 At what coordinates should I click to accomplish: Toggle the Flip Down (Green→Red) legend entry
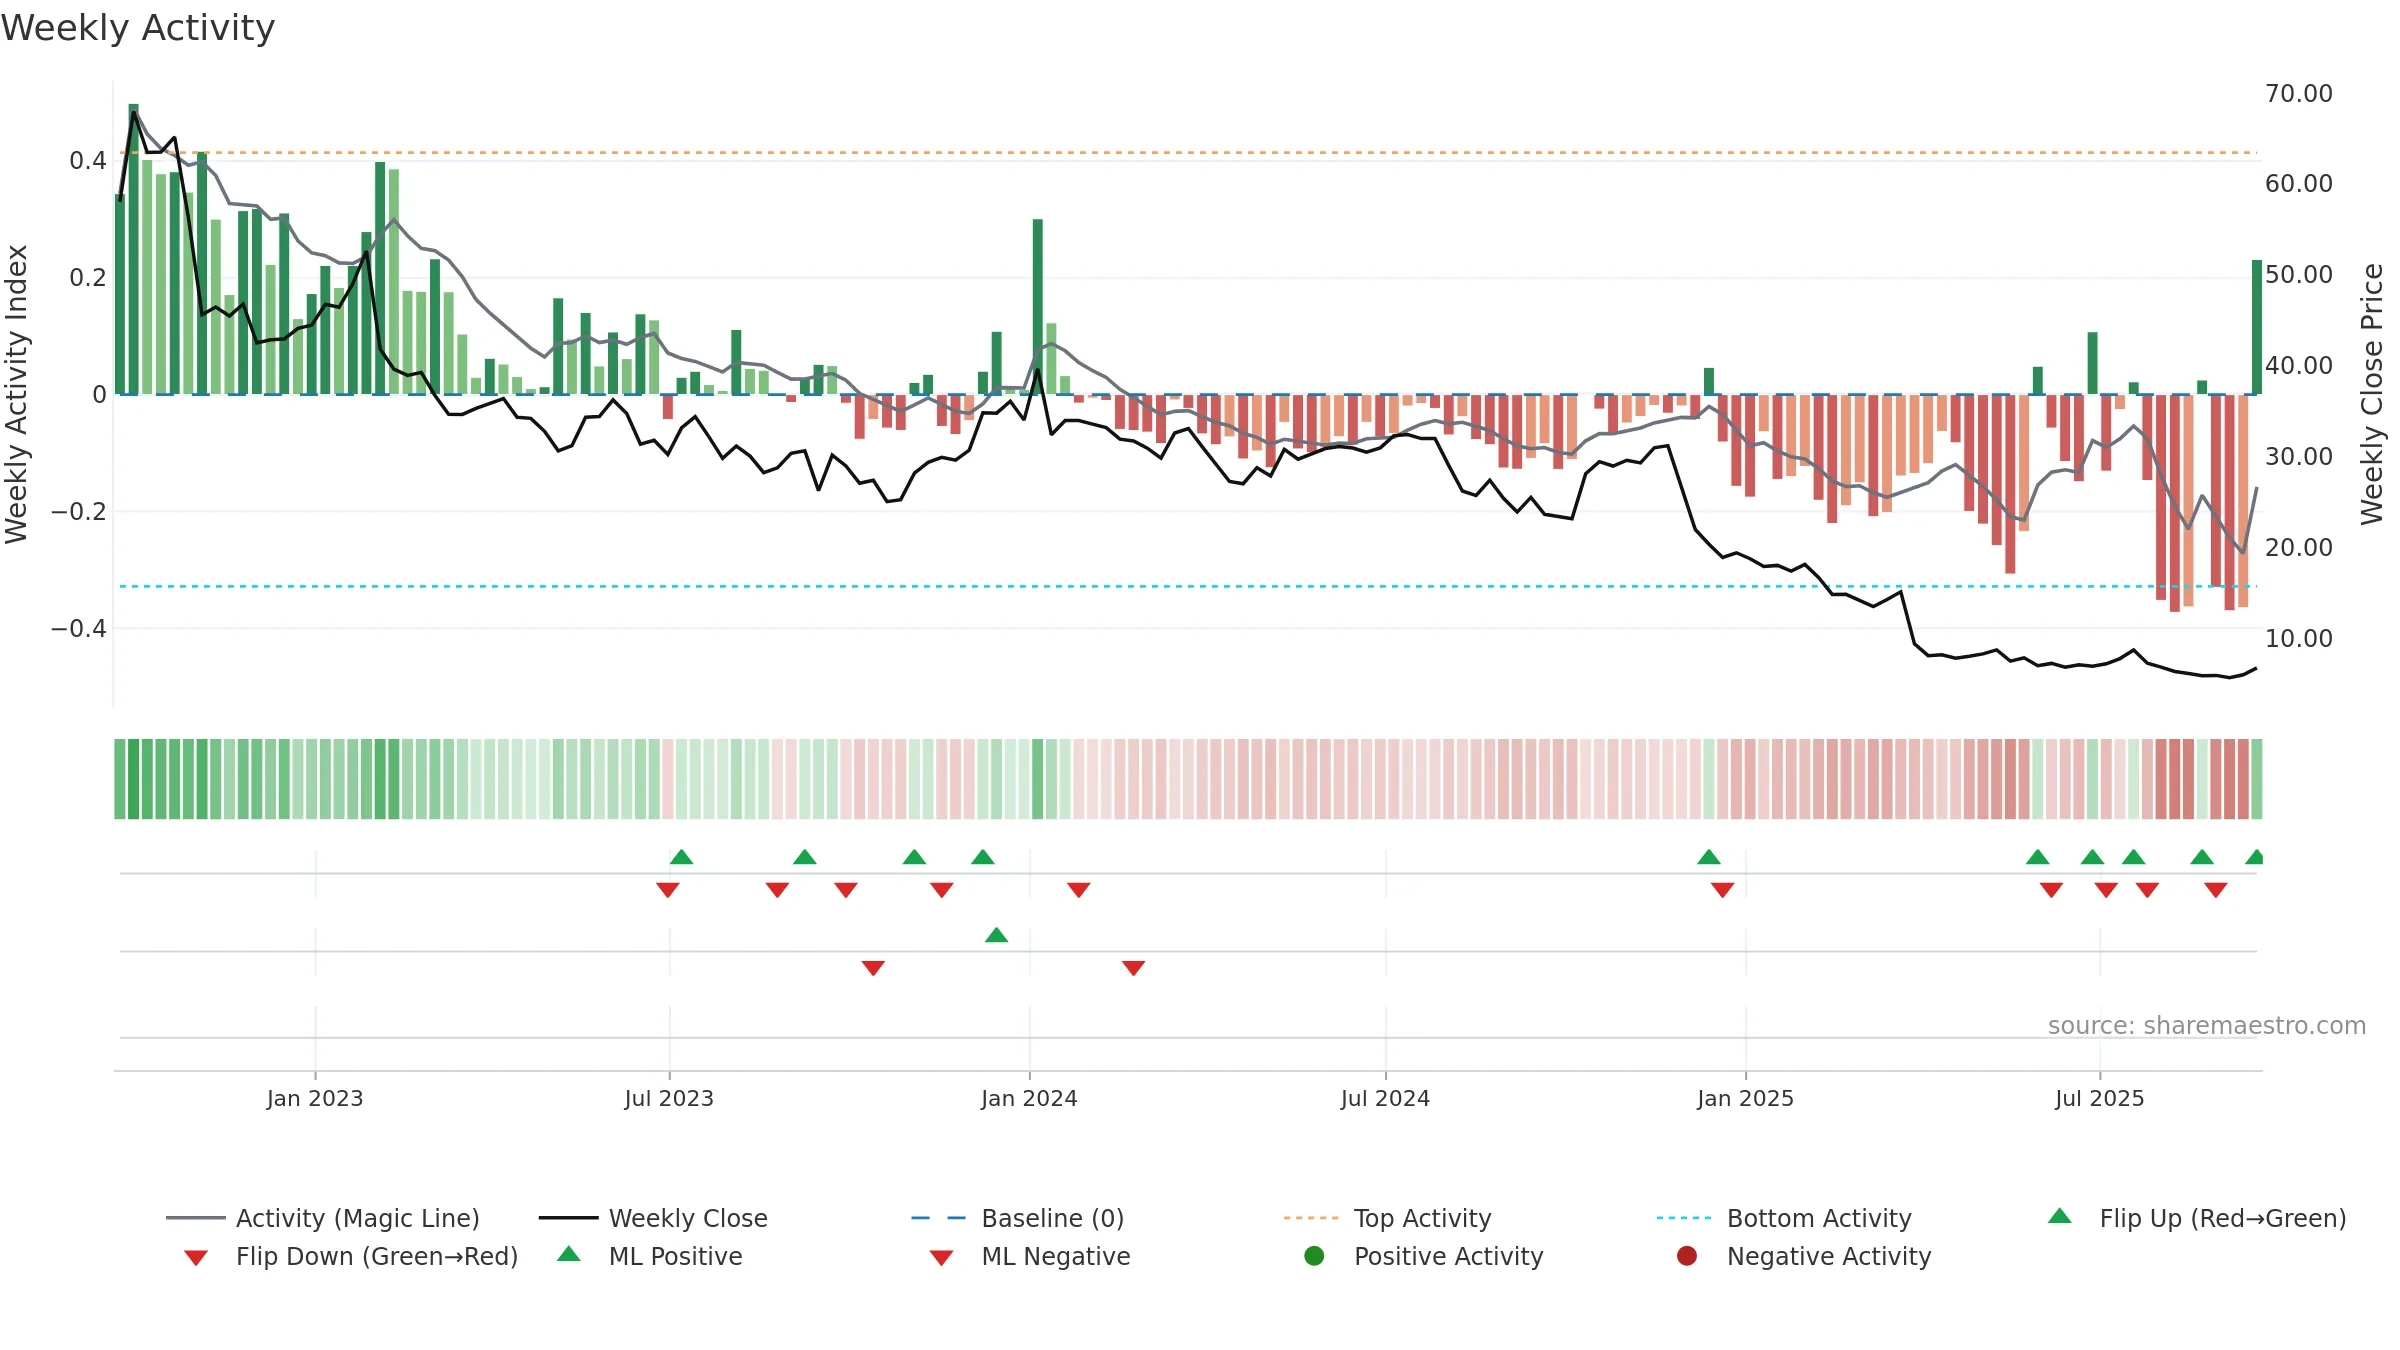point(351,1256)
